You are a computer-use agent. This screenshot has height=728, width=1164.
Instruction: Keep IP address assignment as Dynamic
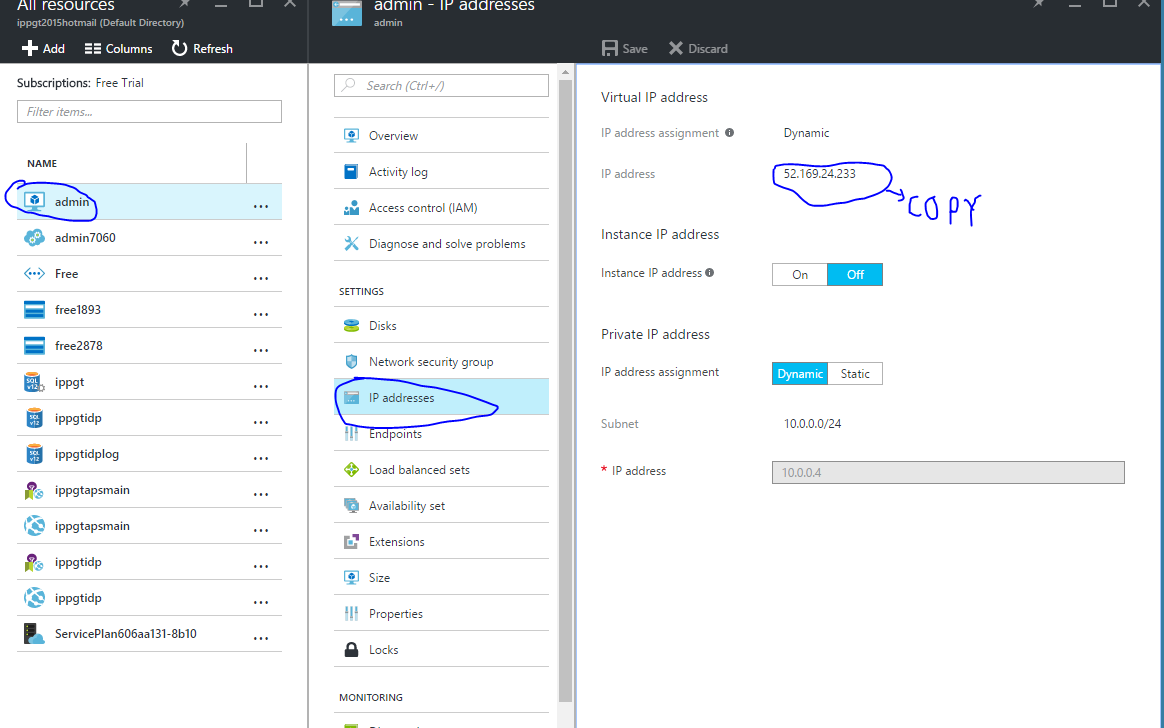point(799,373)
